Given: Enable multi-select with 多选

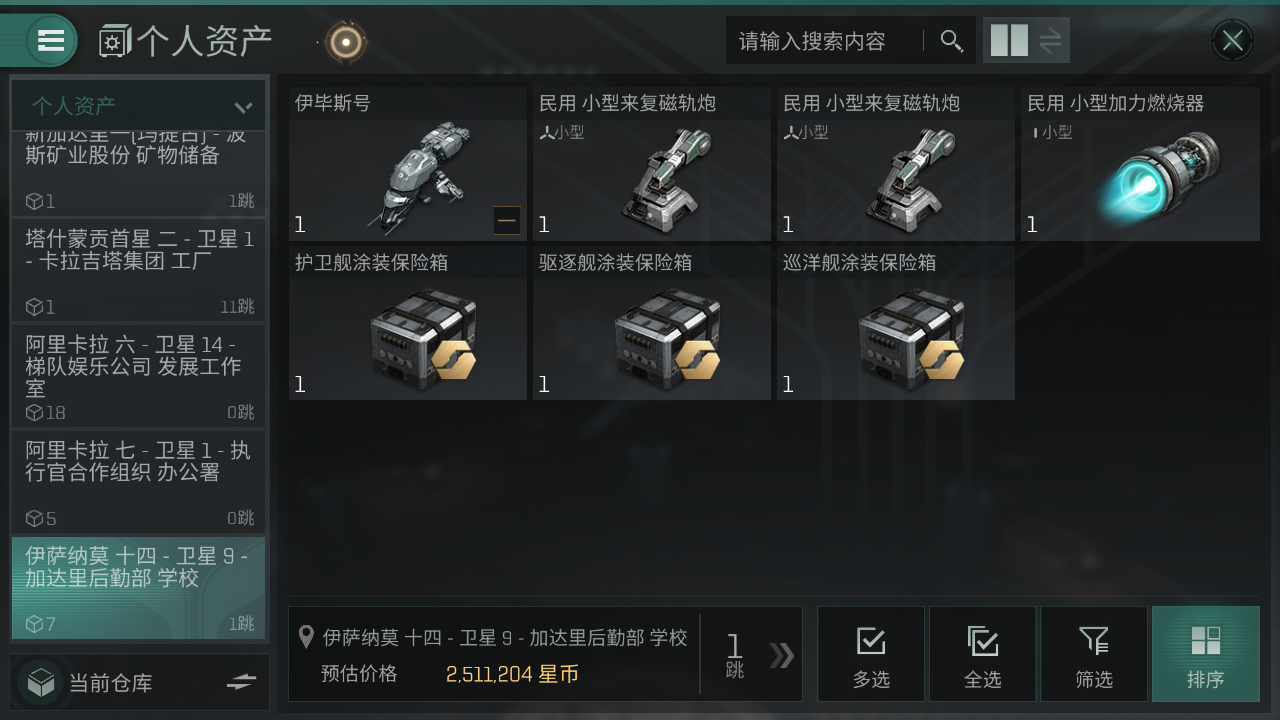Looking at the screenshot, I should coord(871,654).
